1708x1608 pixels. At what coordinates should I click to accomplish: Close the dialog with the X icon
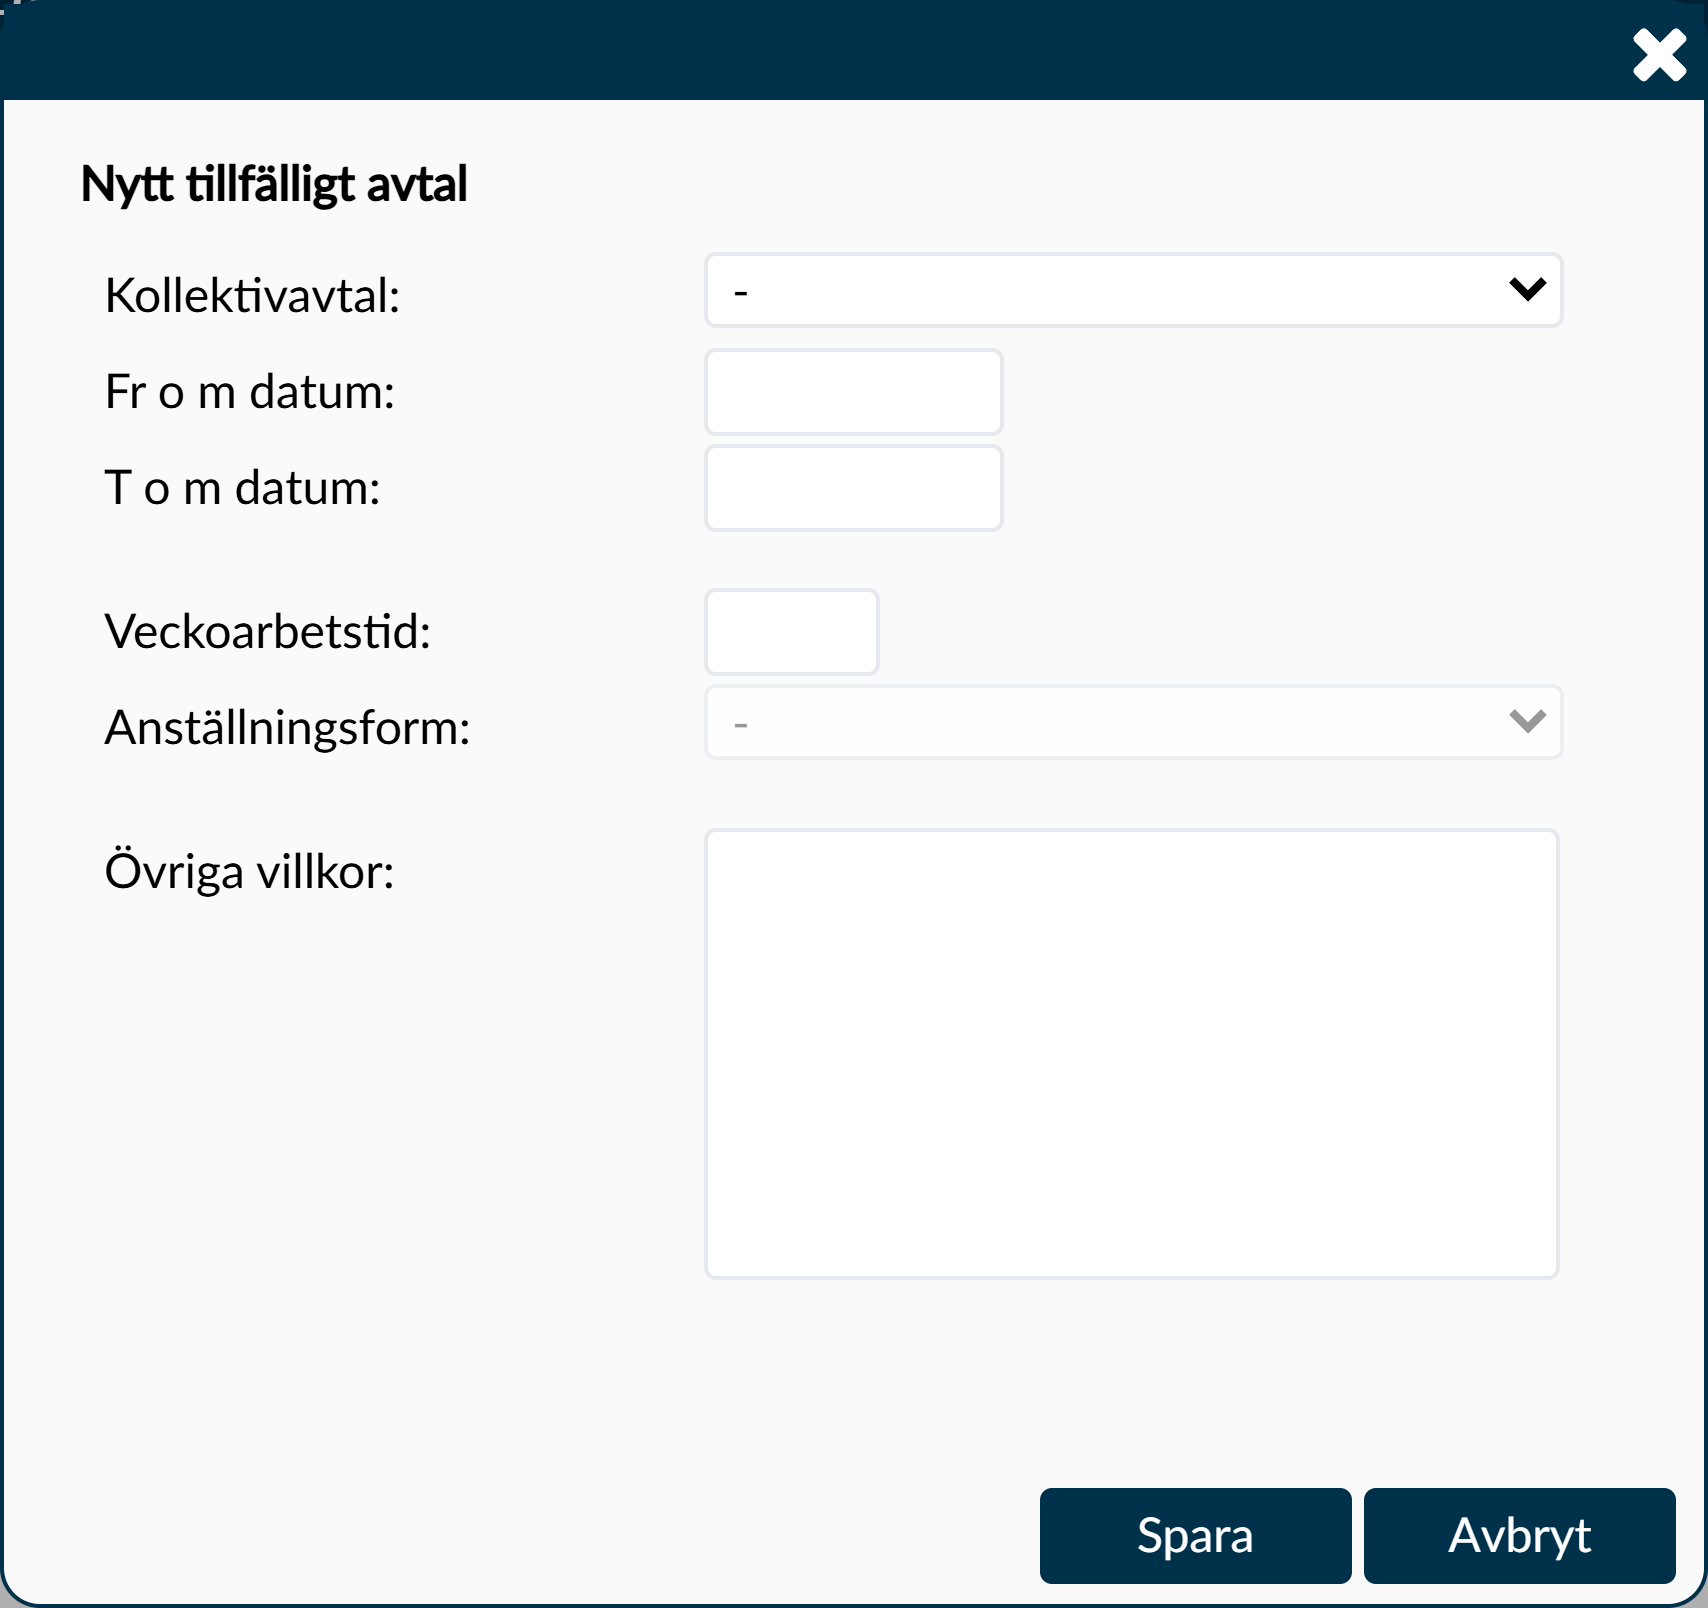tap(1659, 55)
